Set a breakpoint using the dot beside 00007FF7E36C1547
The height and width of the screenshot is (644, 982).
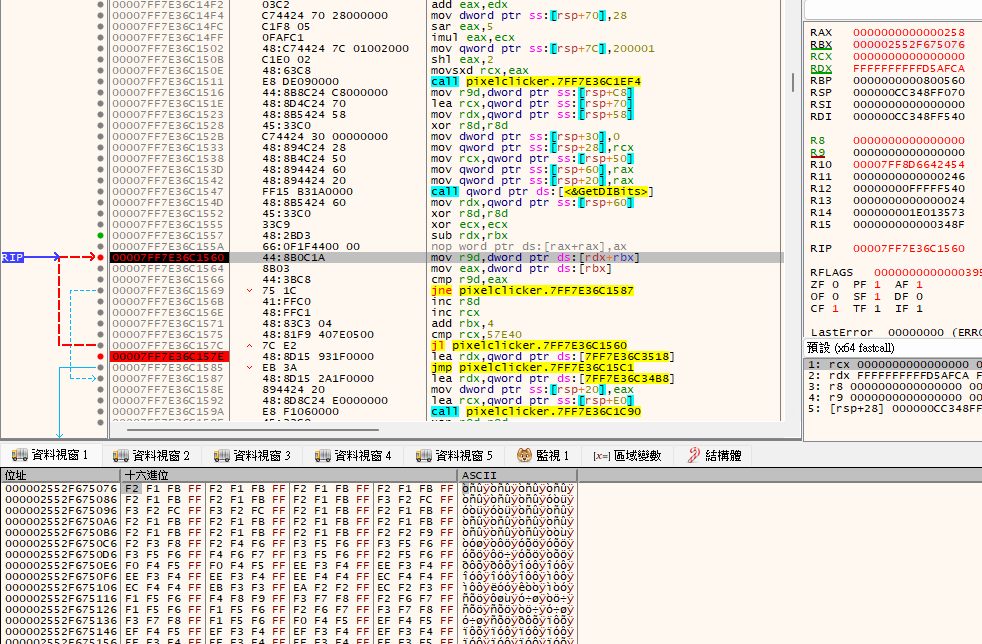[x=100, y=192]
